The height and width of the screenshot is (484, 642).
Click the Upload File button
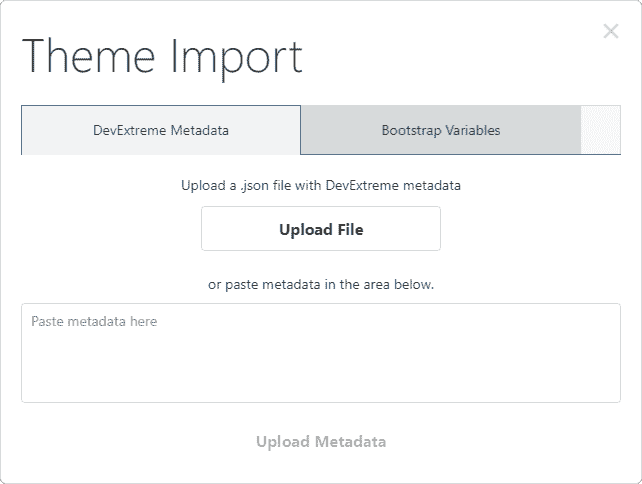click(321, 229)
